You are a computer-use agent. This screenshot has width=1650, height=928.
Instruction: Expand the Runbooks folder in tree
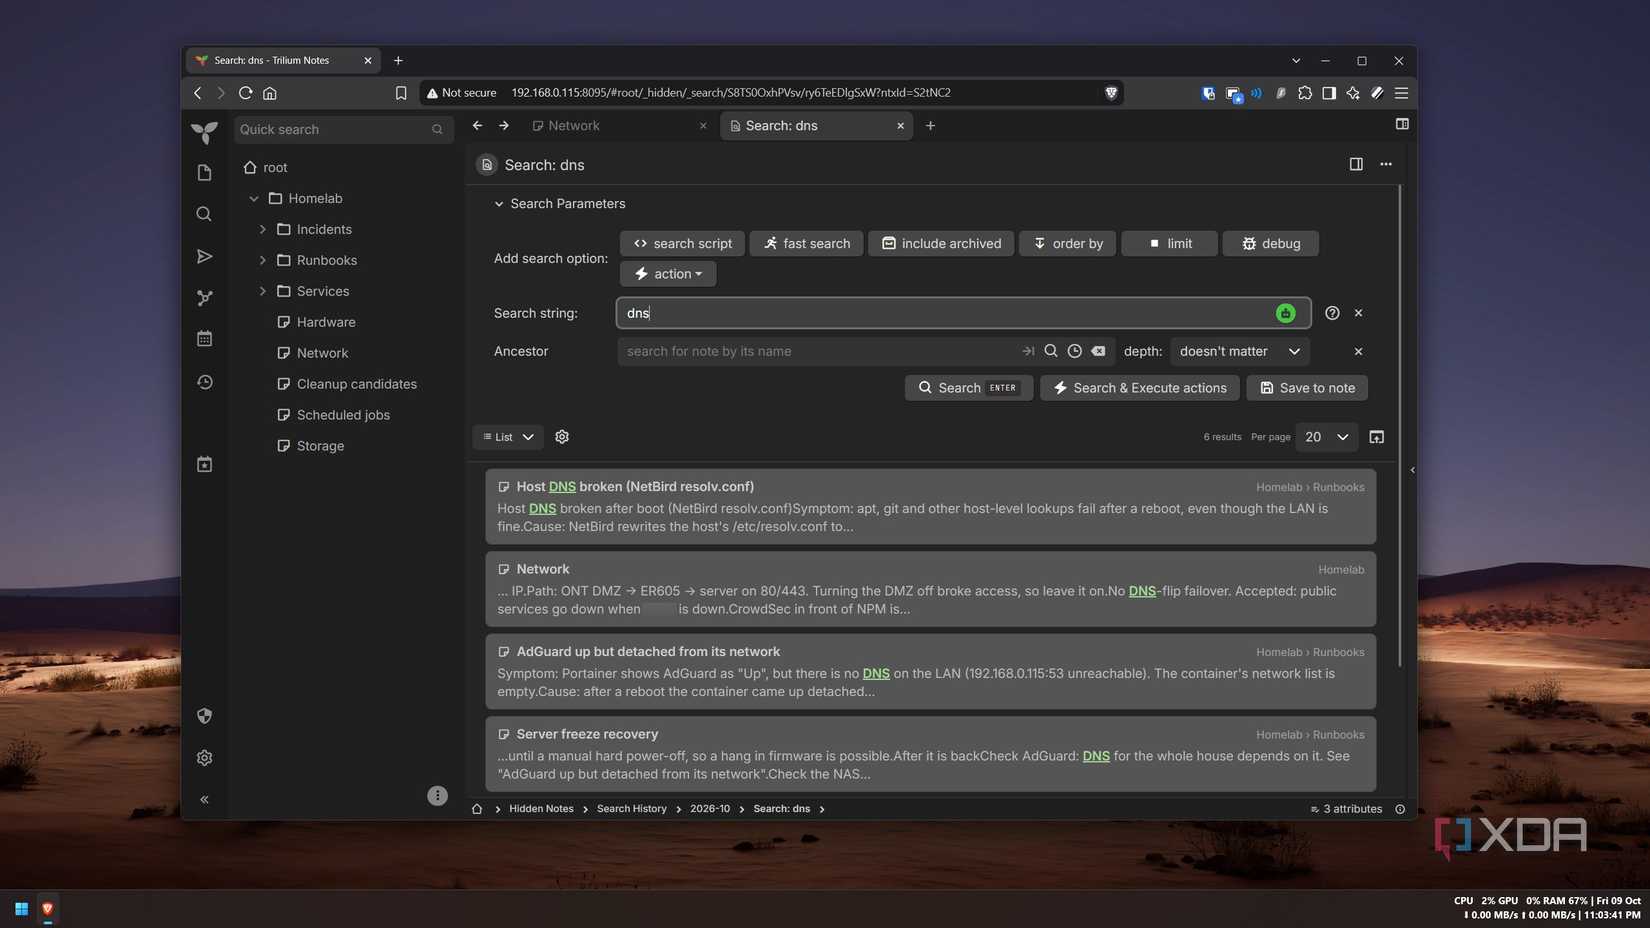point(262,260)
